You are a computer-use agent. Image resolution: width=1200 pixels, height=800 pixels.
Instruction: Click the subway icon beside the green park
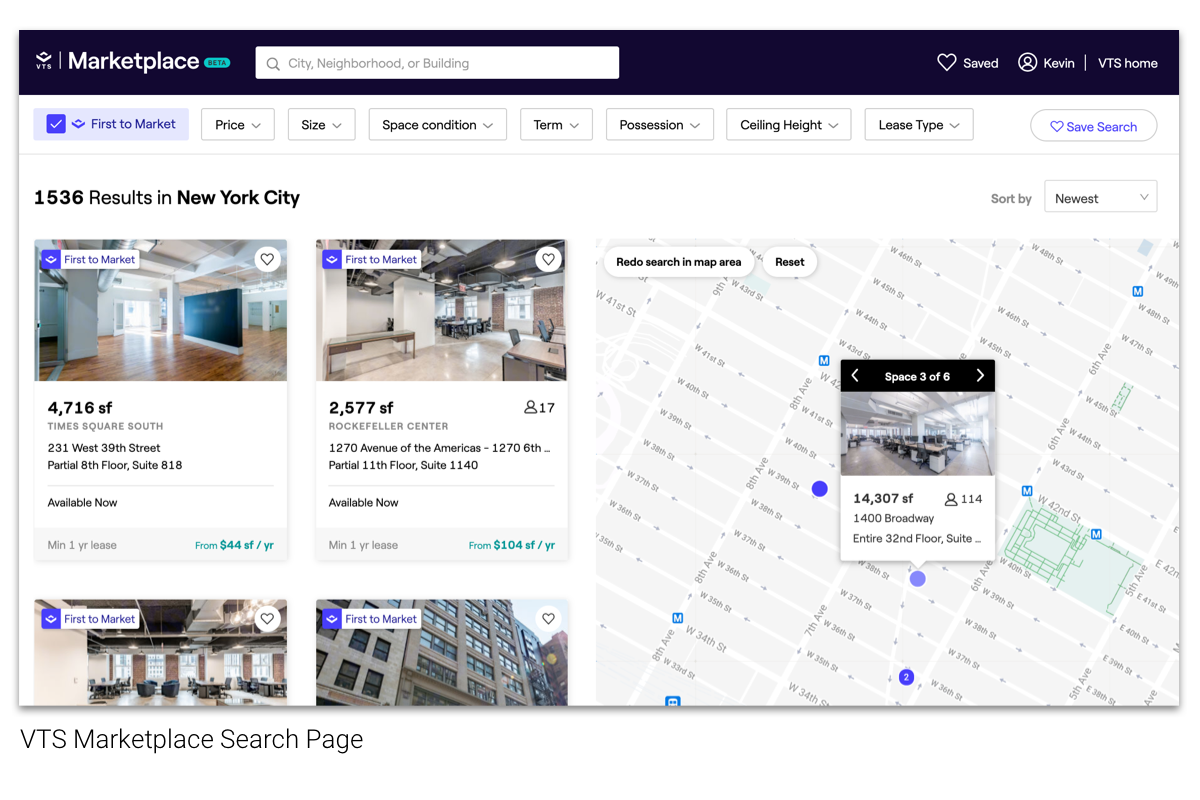pyautogui.click(x=1096, y=535)
